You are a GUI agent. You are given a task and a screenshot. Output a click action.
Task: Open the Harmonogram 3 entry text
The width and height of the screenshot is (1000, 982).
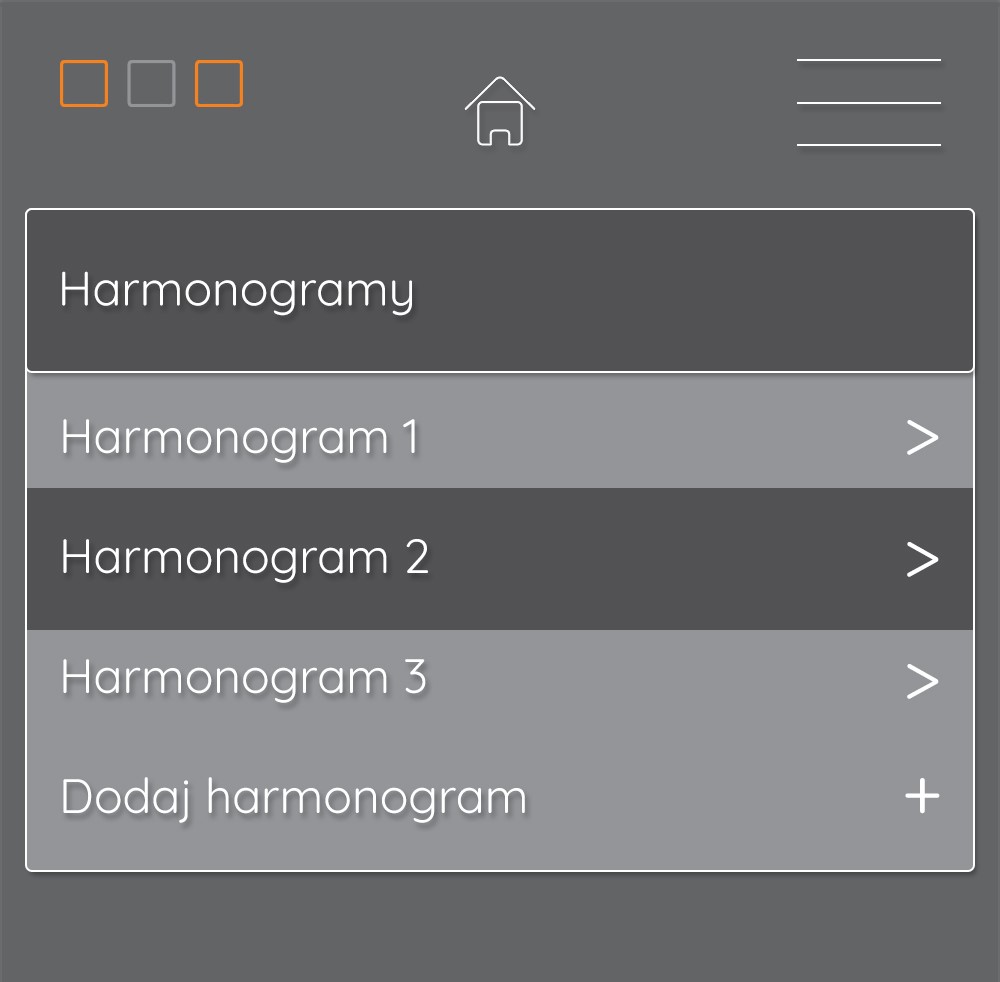click(x=244, y=678)
